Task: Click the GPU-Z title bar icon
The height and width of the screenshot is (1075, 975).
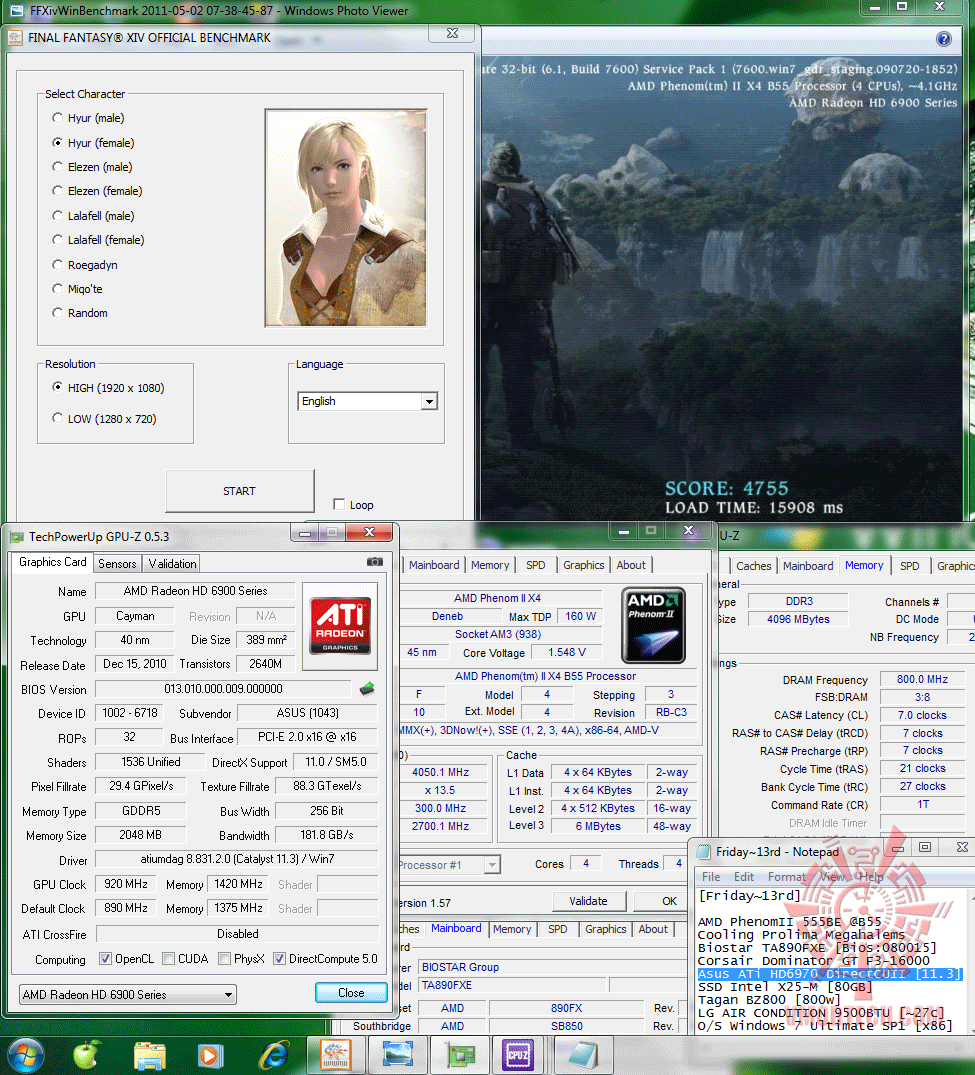Action: (x=16, y=537)
